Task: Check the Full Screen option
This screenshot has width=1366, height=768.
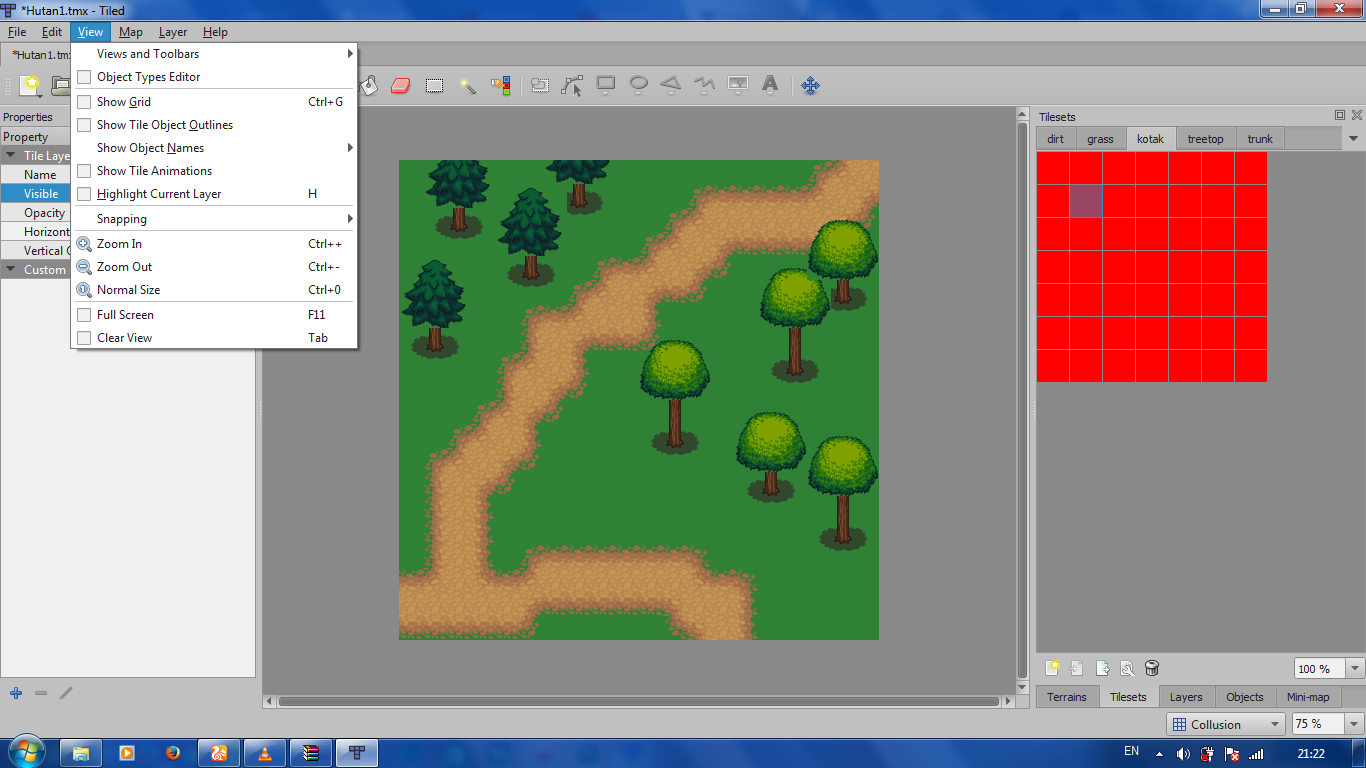Action: (x=85, y=315)
